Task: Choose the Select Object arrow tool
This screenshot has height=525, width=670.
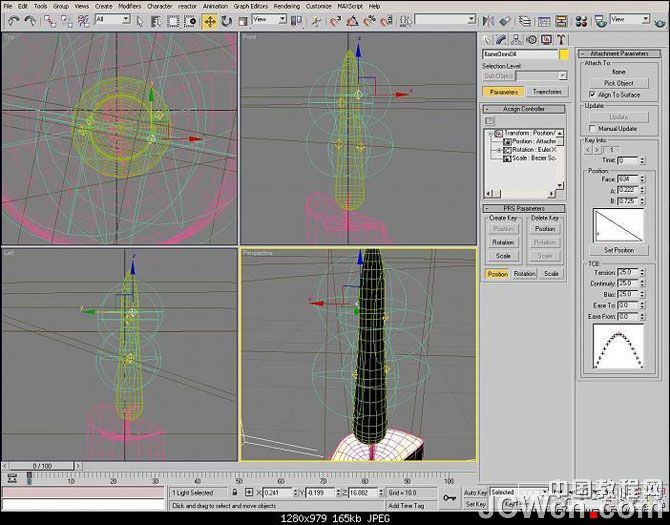Action: (x=140, y=21)
